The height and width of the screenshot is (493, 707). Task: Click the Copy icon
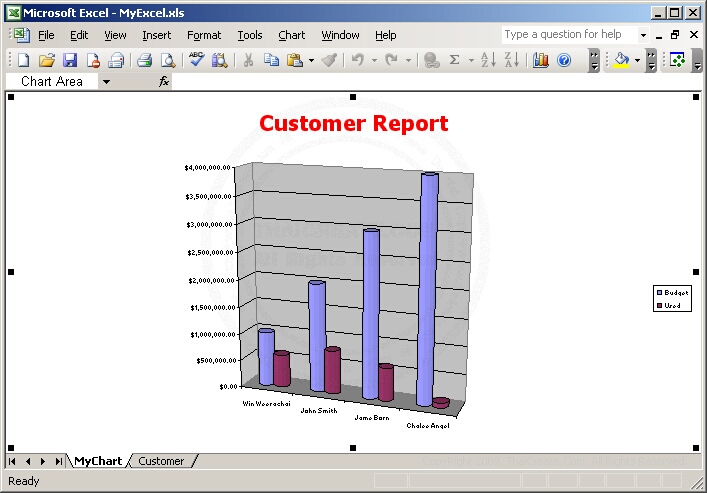[271, 60]
